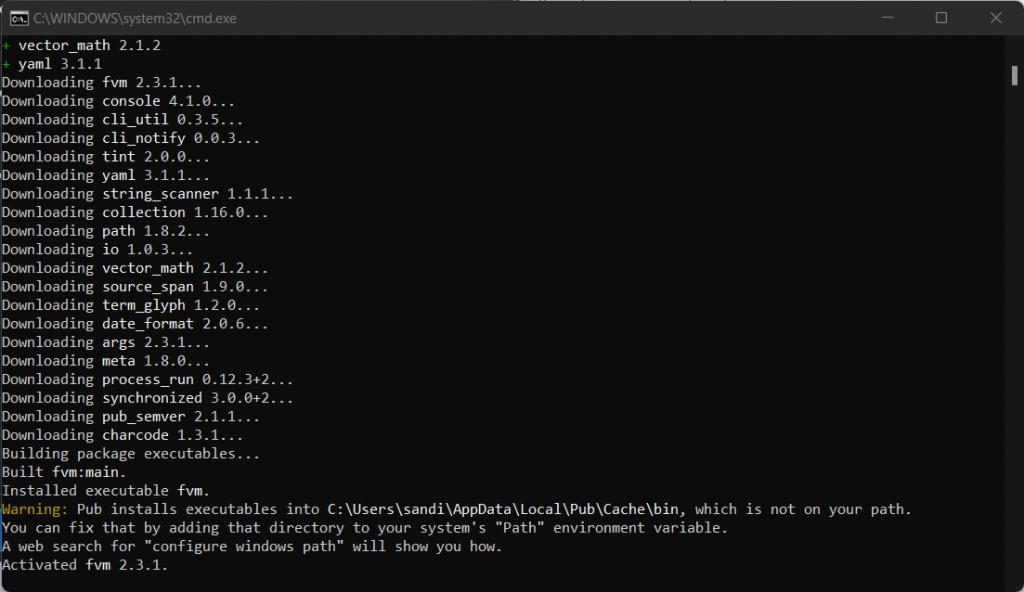Click the "Downloading process_run 0.12.3+2..." line
This screenshot has height=592, width=1024.
pos(148,379)
